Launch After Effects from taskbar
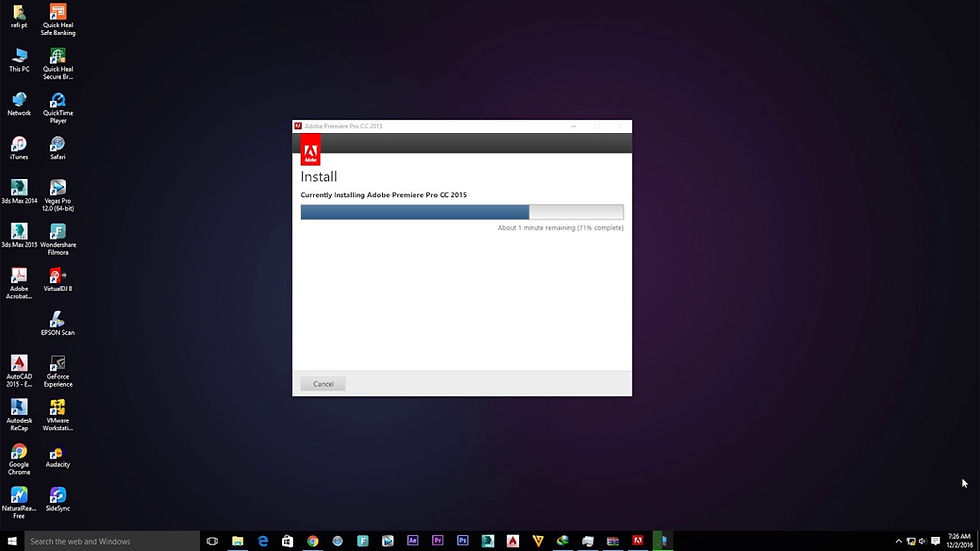 click(x=412, y=541)
